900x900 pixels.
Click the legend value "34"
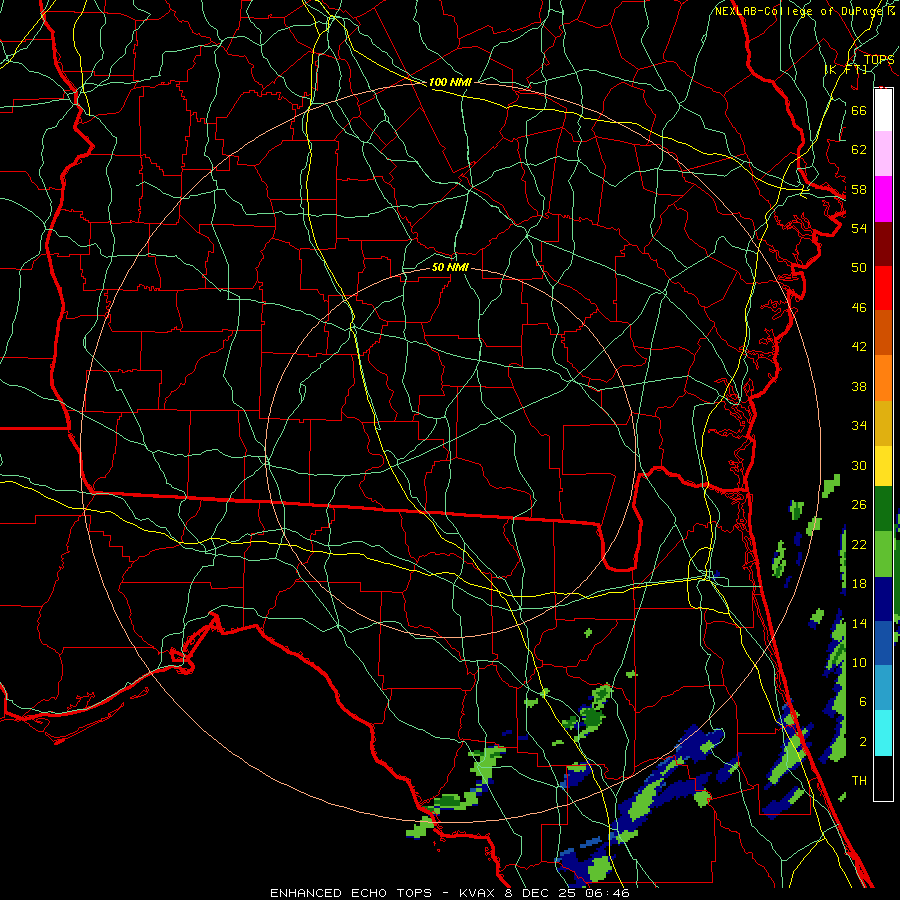pos(859,426)
